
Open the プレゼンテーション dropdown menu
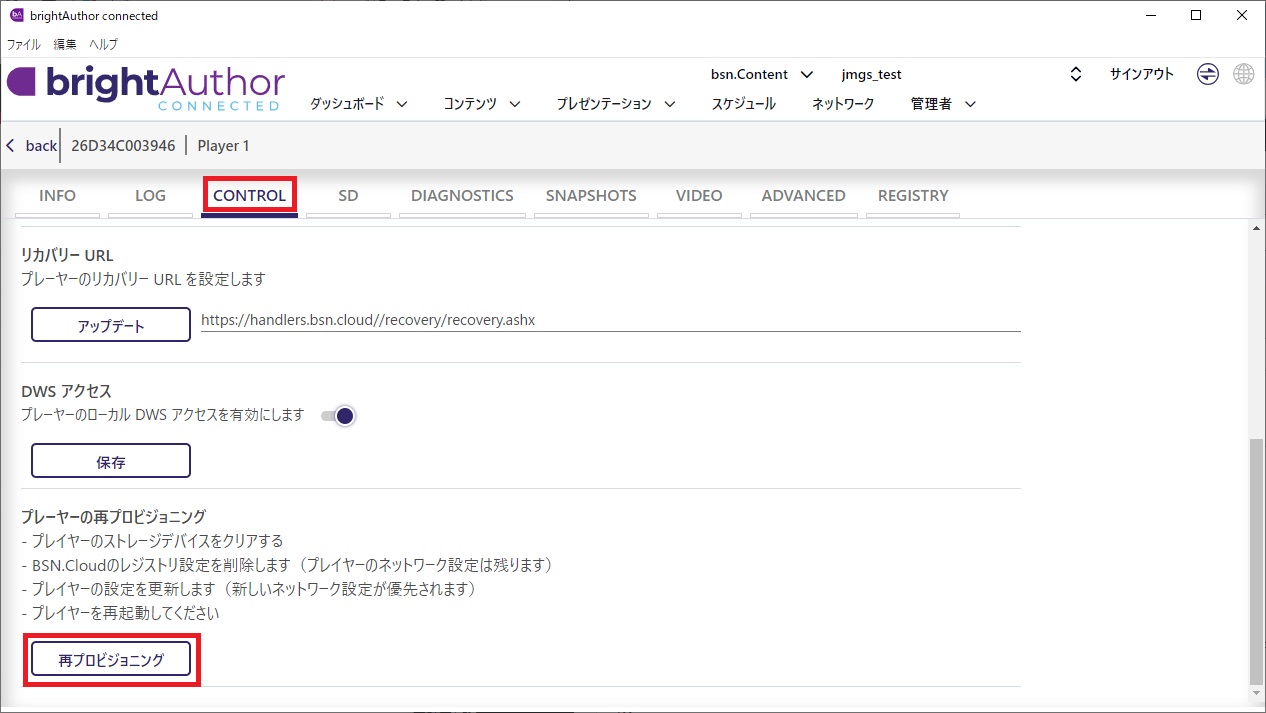[615, 104]
